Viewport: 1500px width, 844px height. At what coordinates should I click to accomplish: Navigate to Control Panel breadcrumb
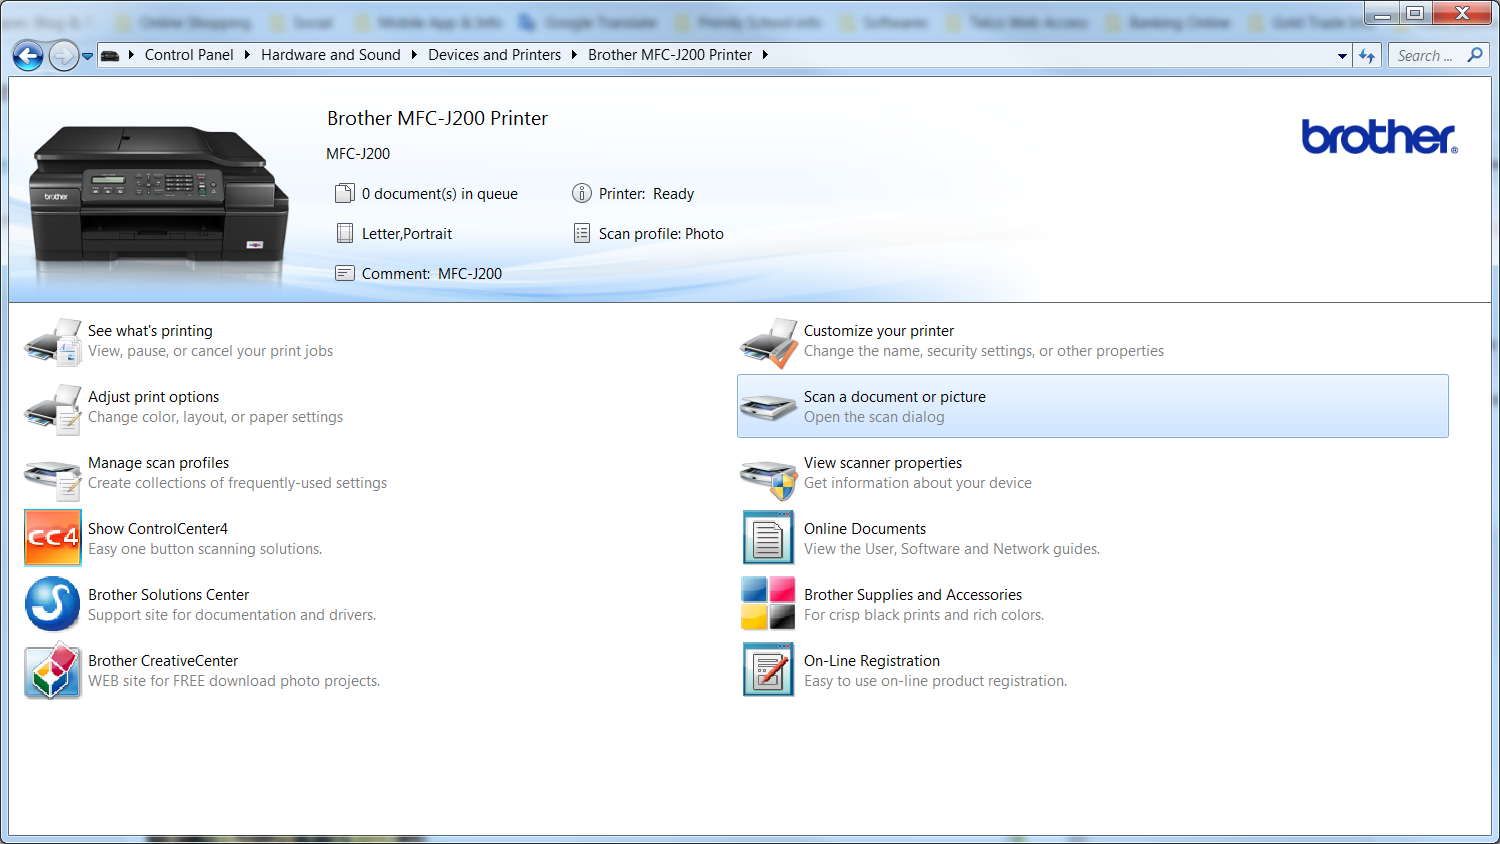pos(189,55)
